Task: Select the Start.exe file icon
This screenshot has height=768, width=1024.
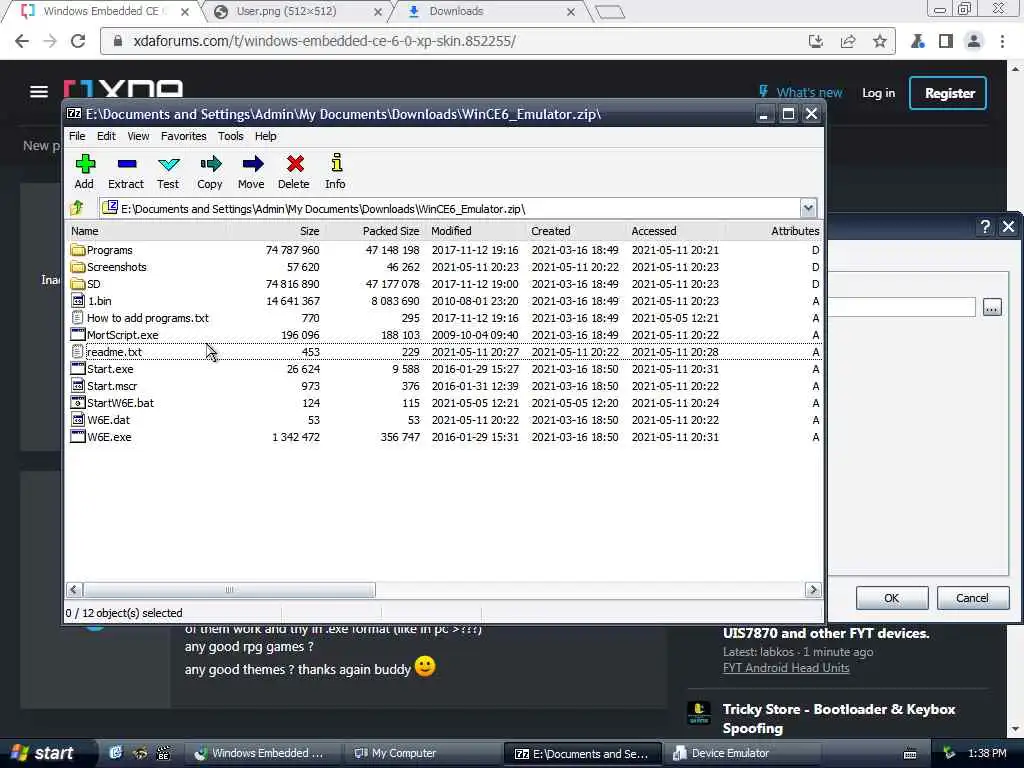Action: pos(78,369)
